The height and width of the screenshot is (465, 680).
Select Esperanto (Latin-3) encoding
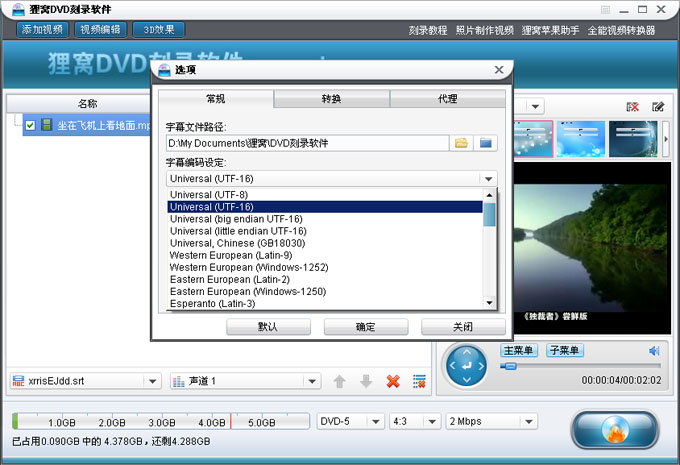(325, 304)
